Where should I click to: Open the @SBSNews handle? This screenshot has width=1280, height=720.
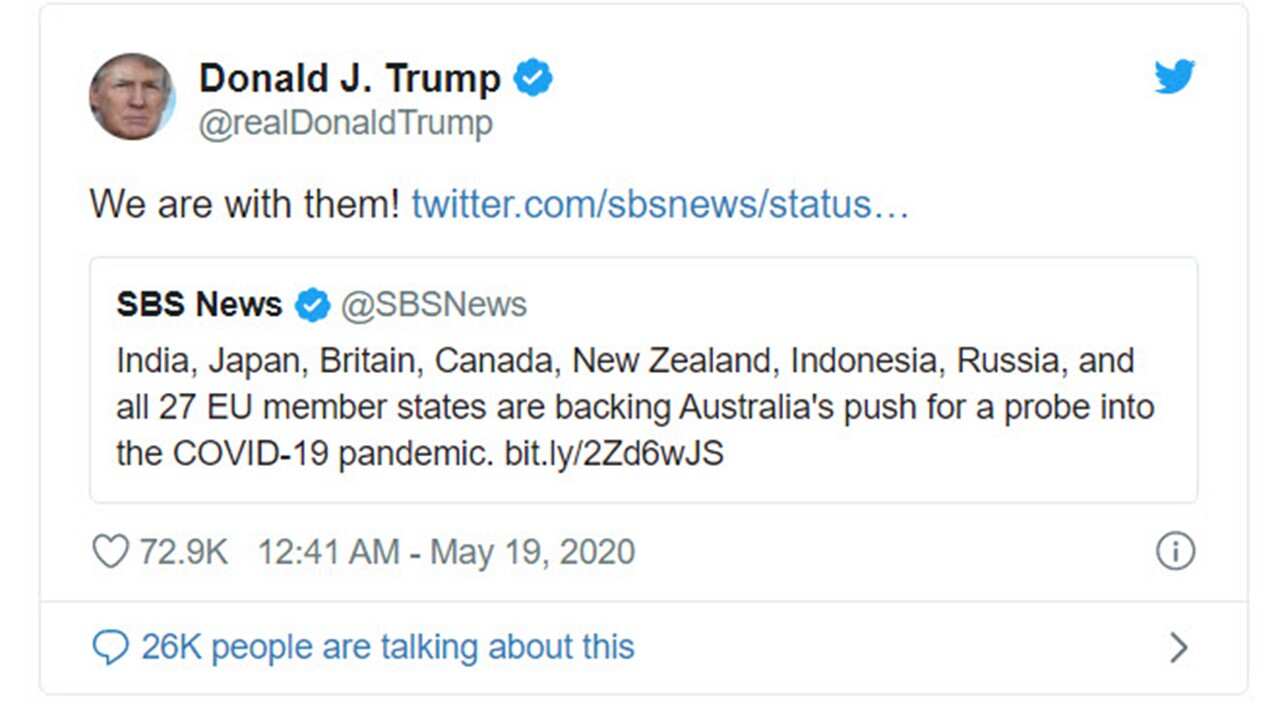click(434, 305)
